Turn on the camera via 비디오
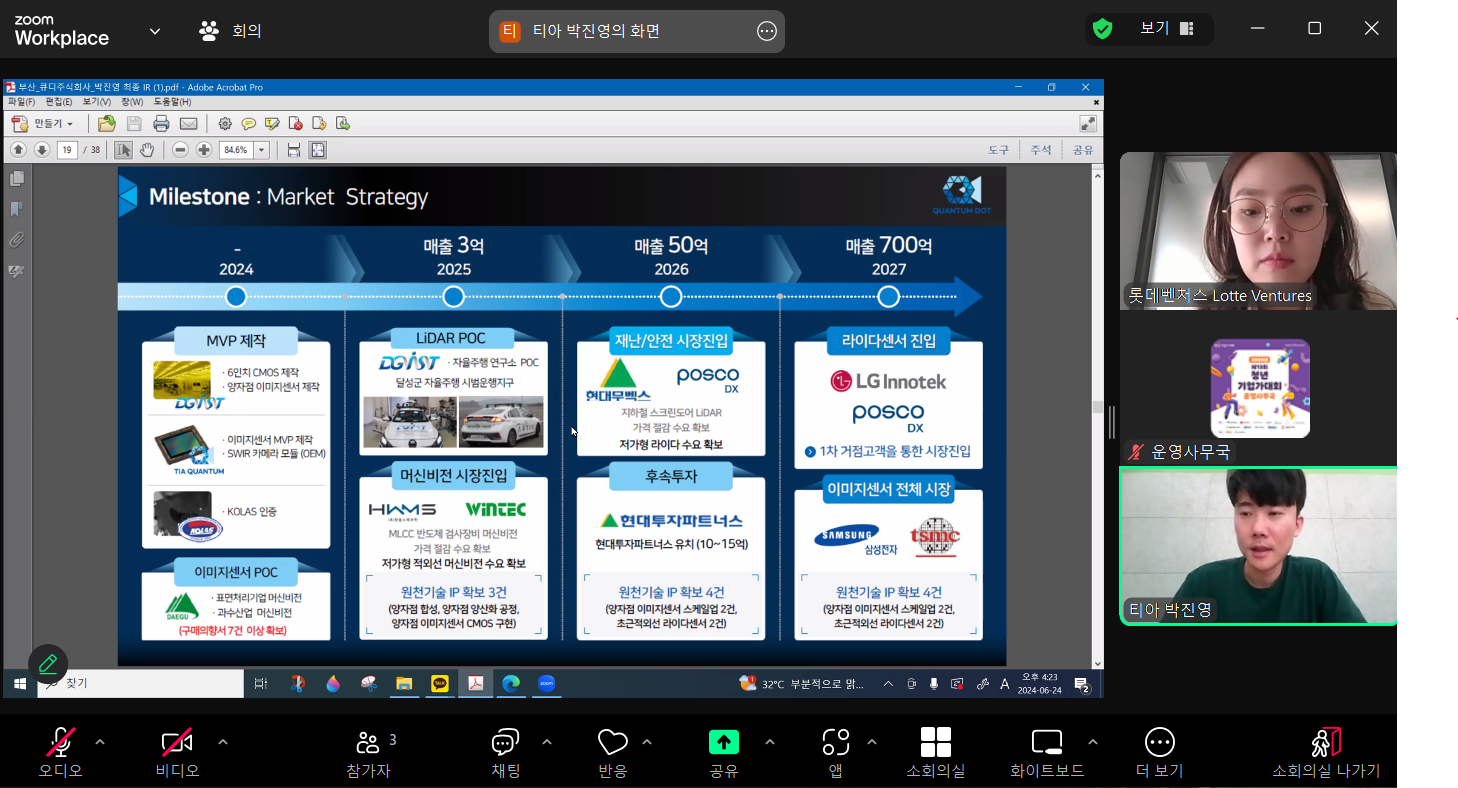The image size is (1458, 788). 177,752
